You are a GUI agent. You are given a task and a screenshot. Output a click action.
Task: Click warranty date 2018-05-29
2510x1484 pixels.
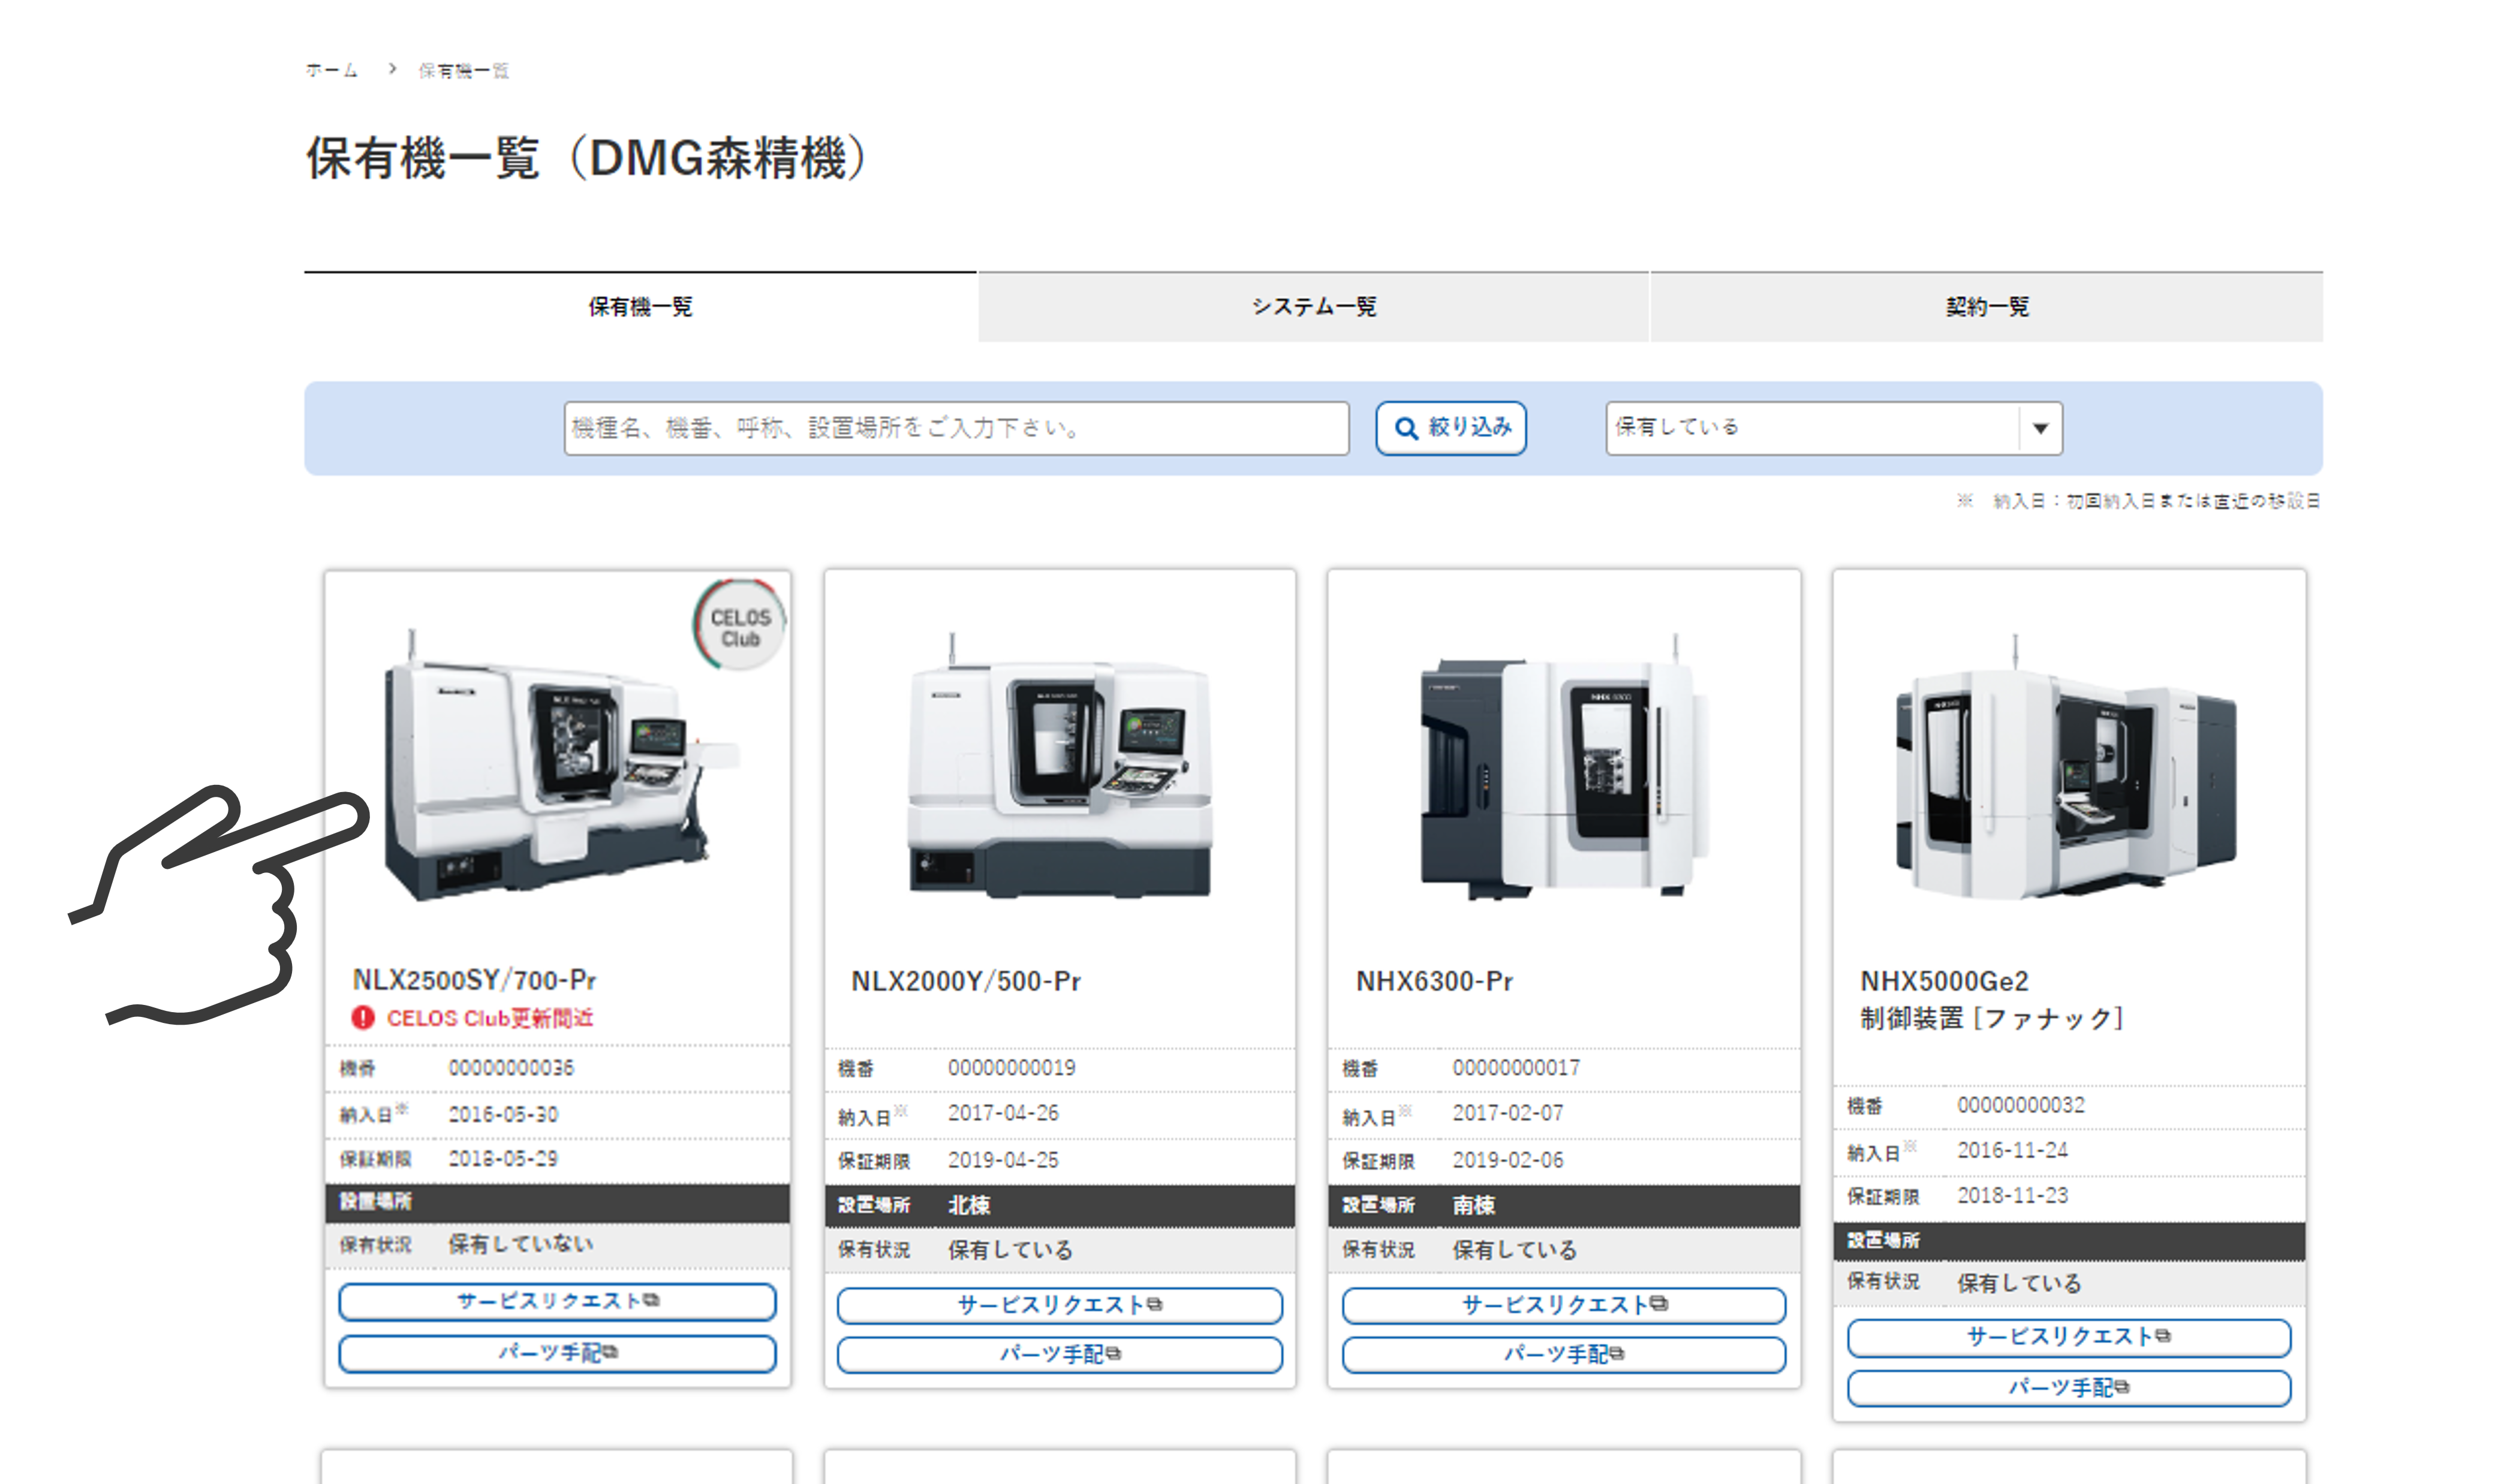503,1159
